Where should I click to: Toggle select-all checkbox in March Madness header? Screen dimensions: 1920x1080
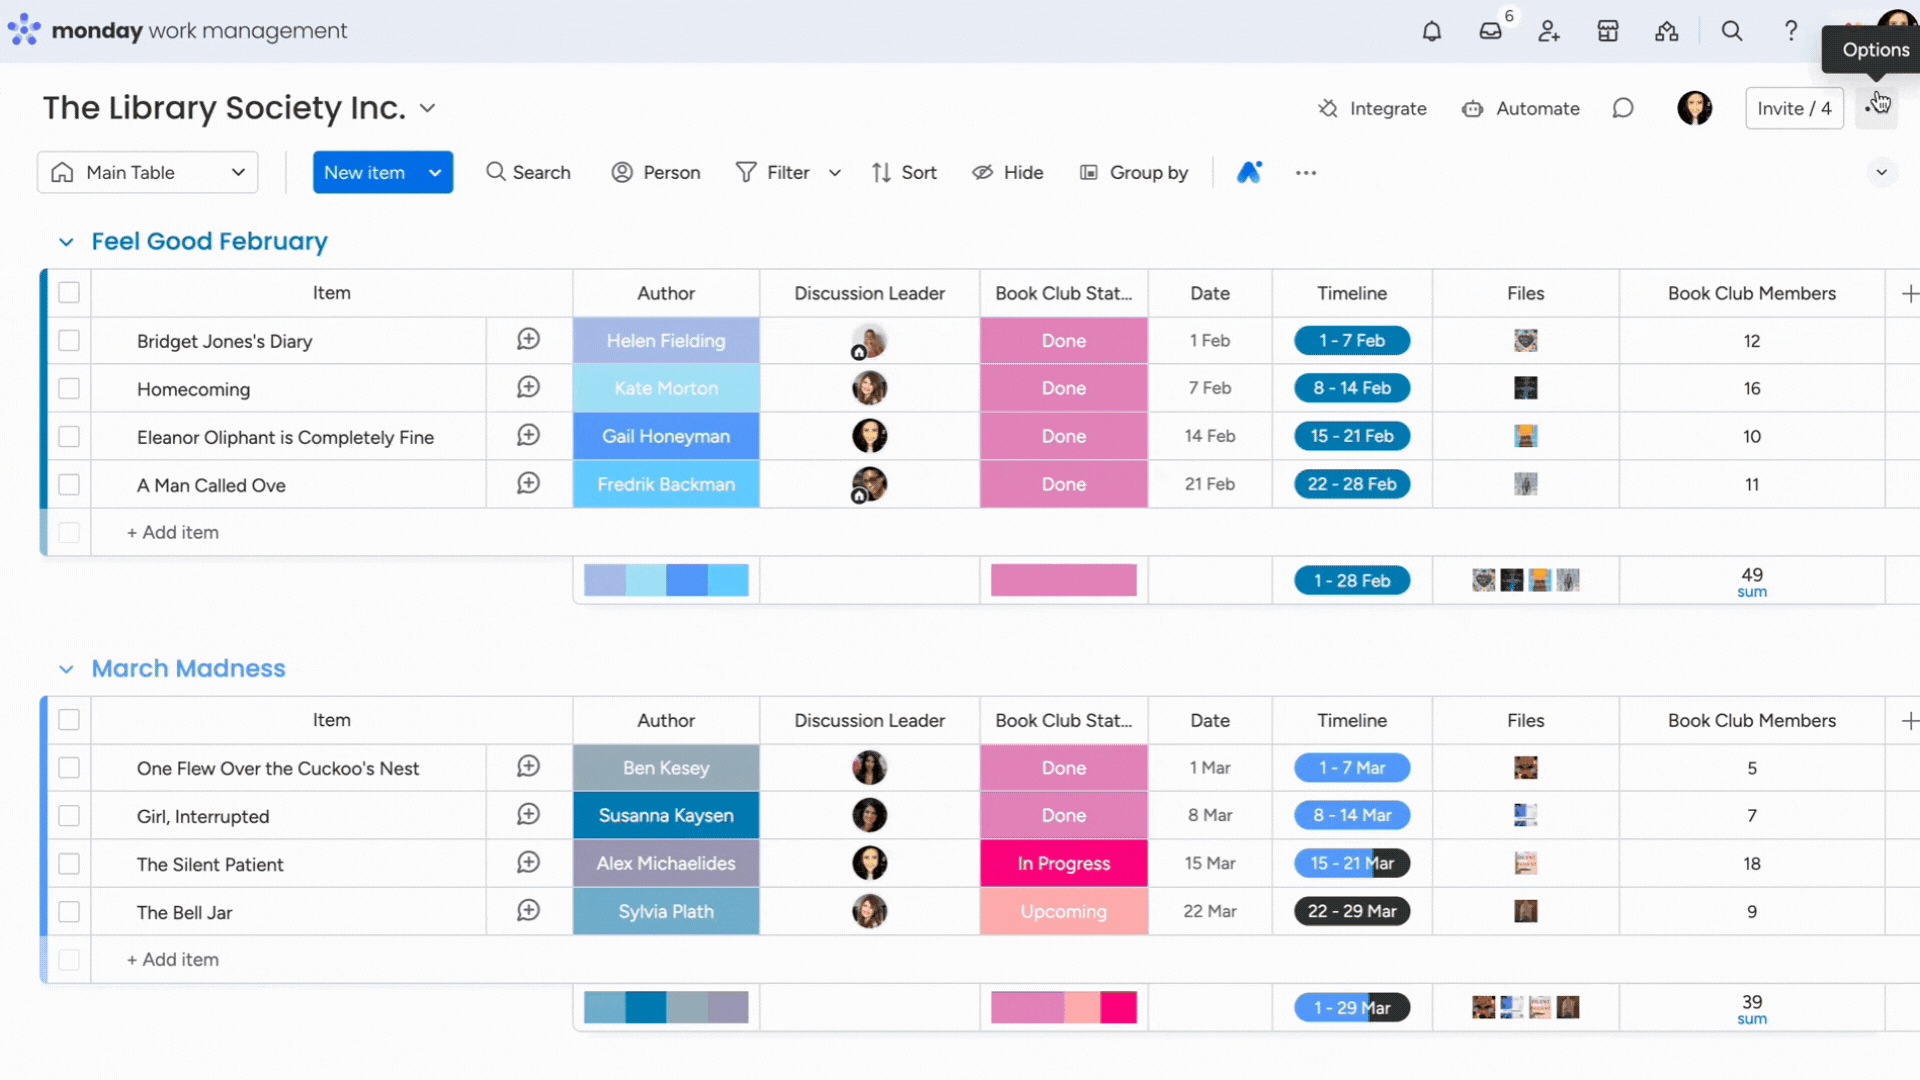click(69, 720)
